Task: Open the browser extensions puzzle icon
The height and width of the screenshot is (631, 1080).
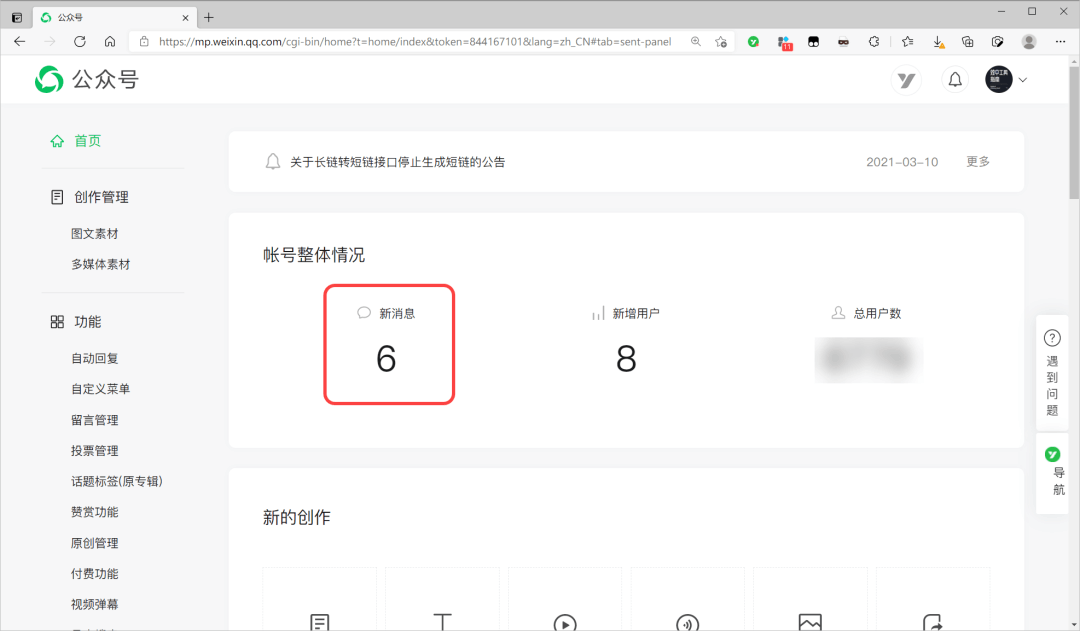Action: click(x=873, y=41)
